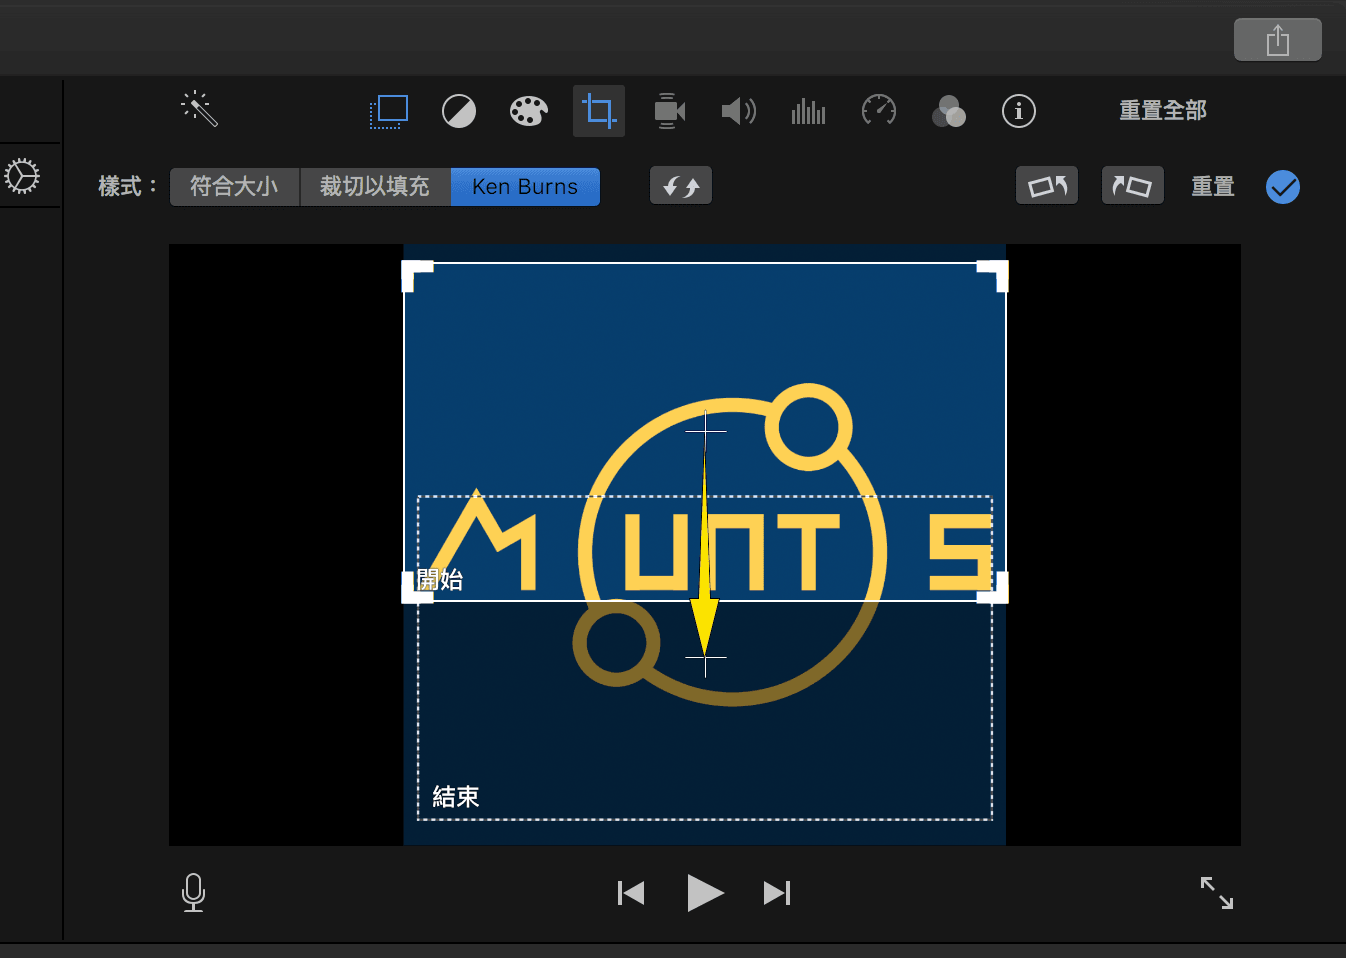The height and width of the screenshot is (958, 1346).
Task: Rotate the clip counterclockwise
Action: [x=1047, y=186]
